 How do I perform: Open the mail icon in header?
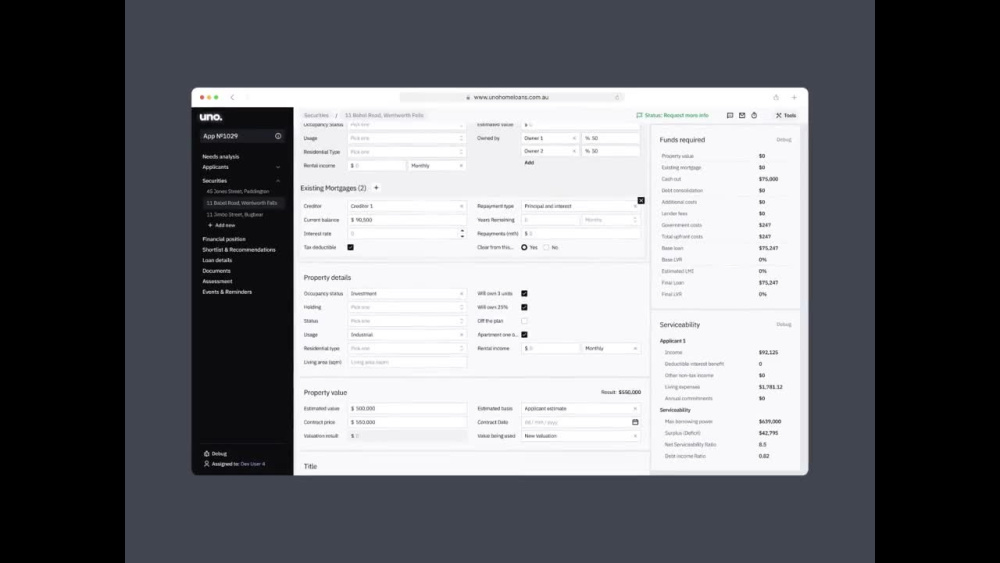(742, 115)
